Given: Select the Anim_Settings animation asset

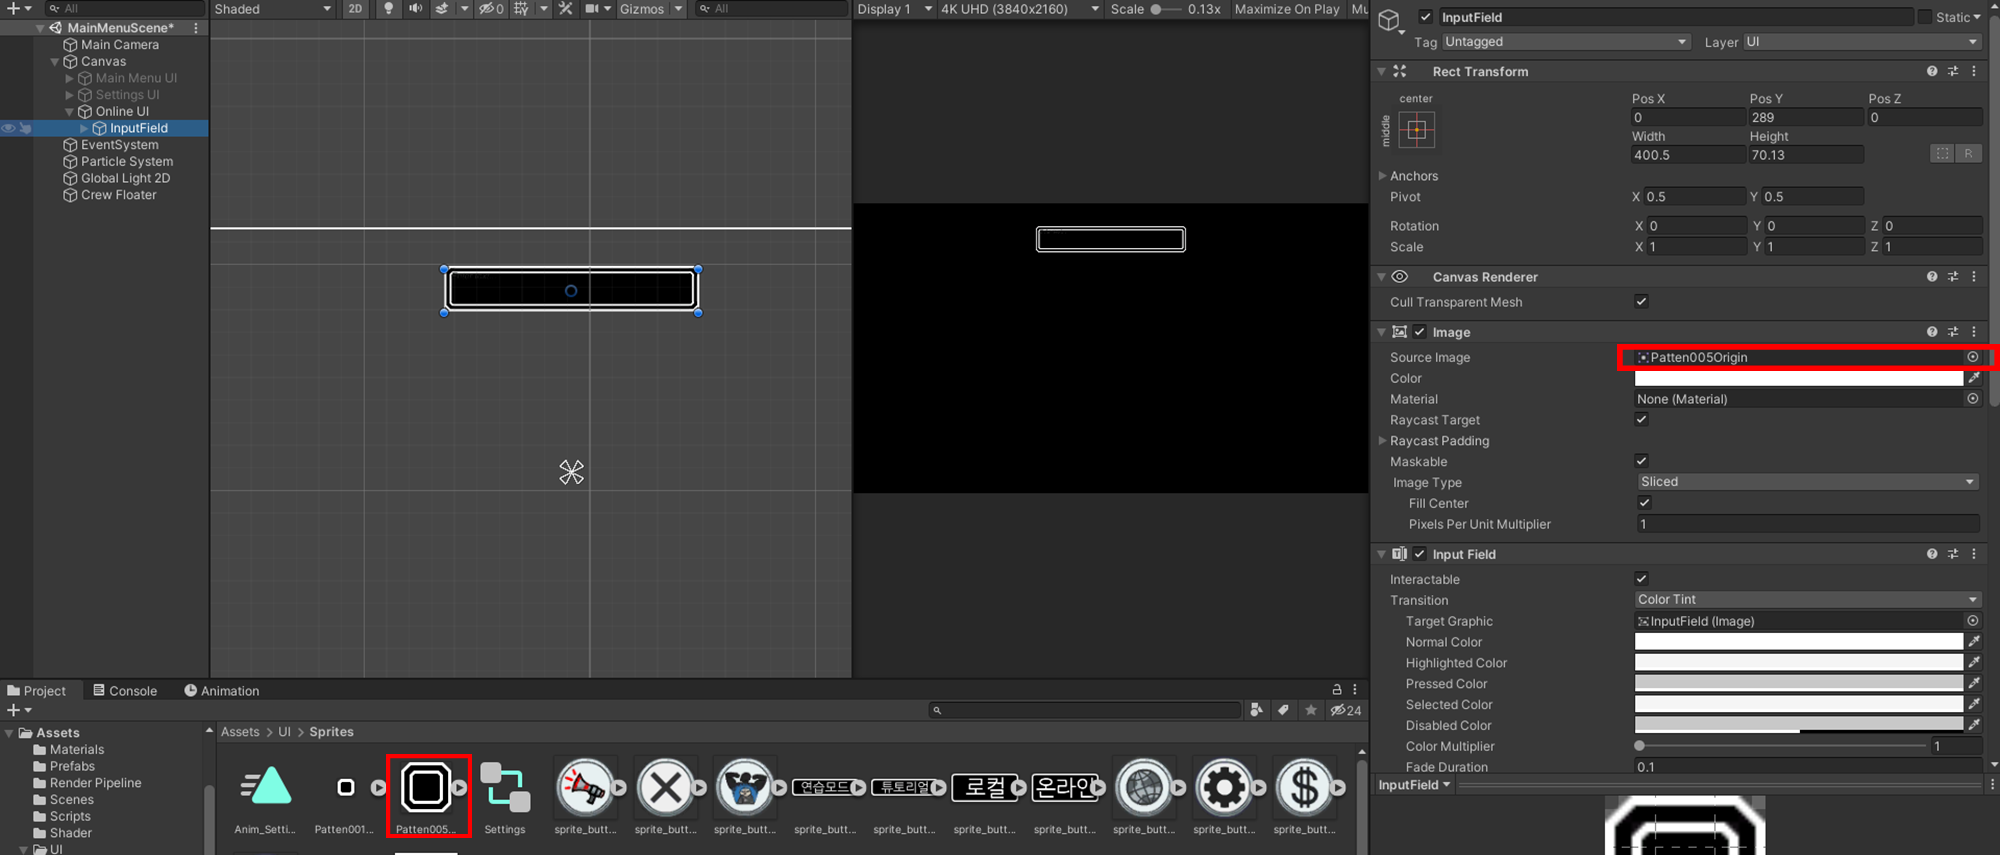Looking at the screenshot, I should coord(266,788).
